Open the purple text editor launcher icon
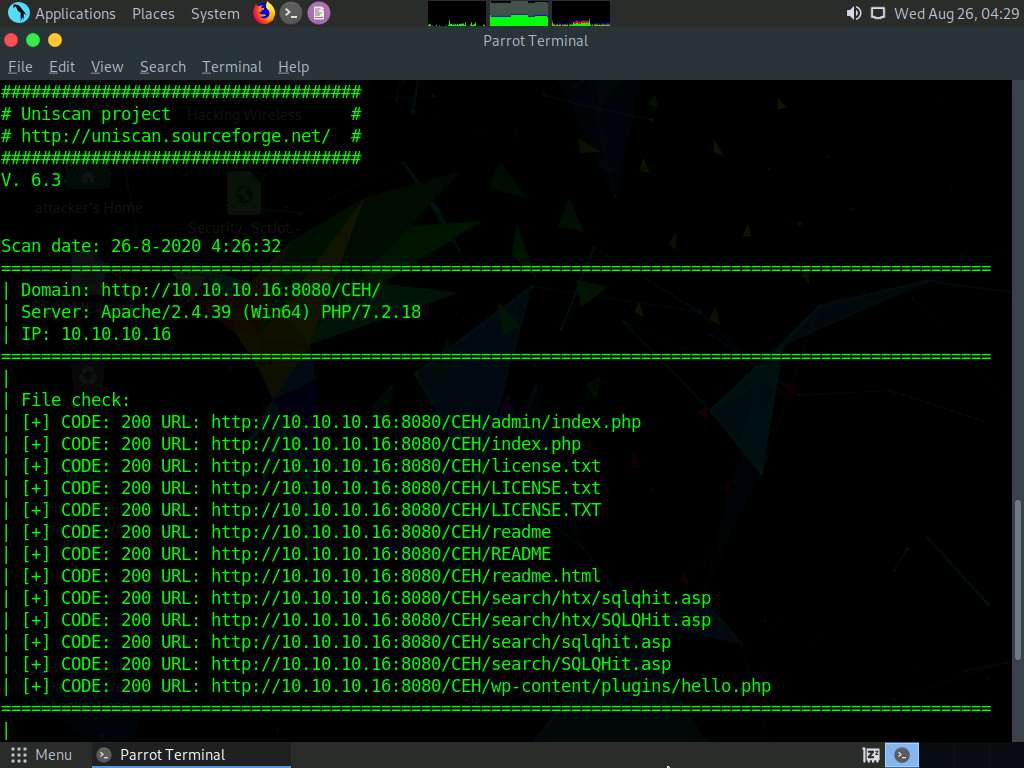Image resolution: width=1024 pixels, height=768 pixels. [319, 13]
